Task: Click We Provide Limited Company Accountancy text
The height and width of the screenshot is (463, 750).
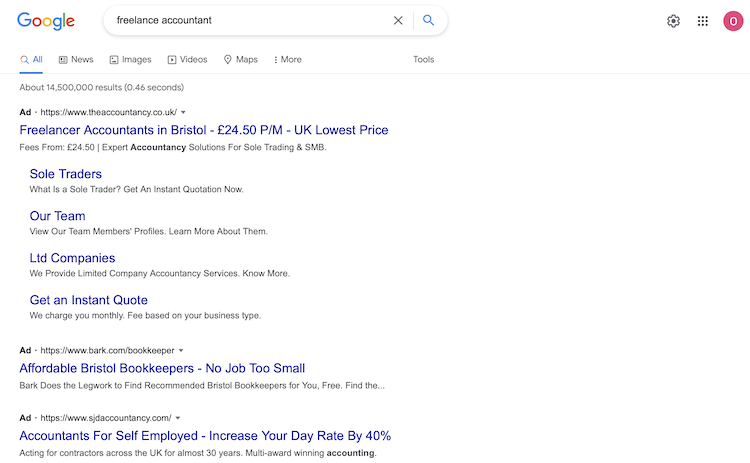Action: coord(159,274)
